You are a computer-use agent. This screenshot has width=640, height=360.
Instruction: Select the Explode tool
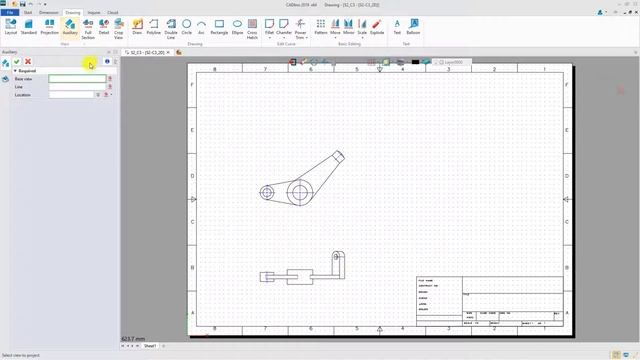coord(377,27)
